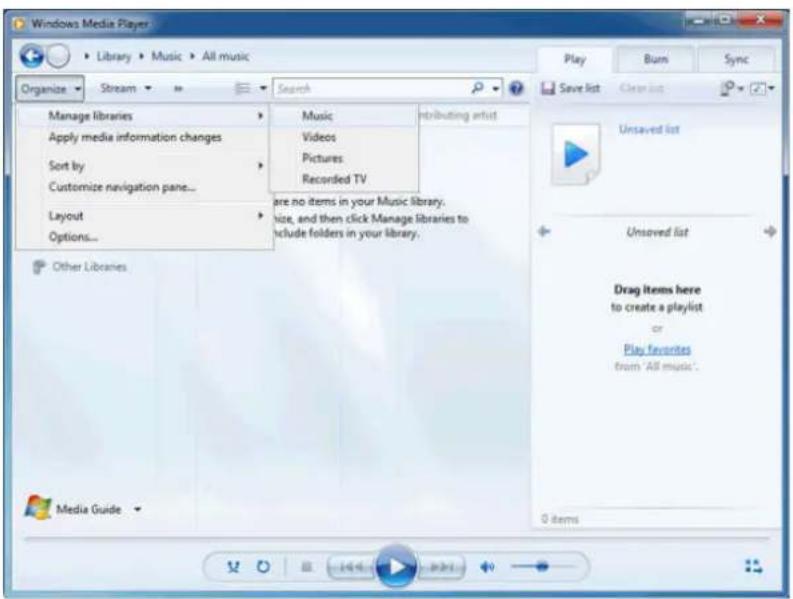Image resolution: width=793 pixels, height=599 pixels.
Task: Click the Contributing artist column header
Action: pos(458,116)
